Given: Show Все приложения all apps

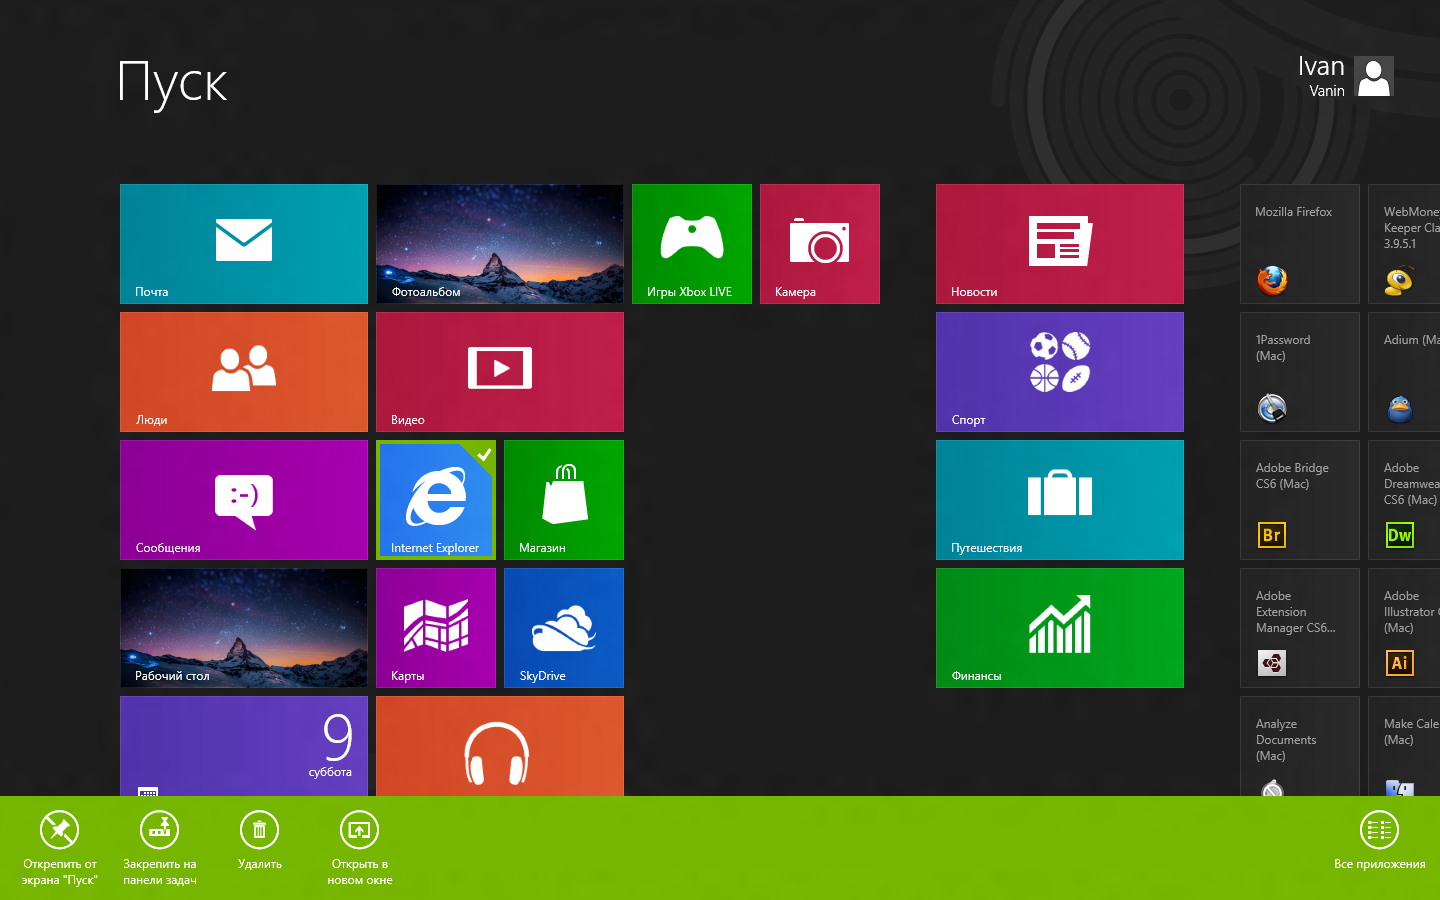Looking at the screenshot, I should tap(1380, 840).
